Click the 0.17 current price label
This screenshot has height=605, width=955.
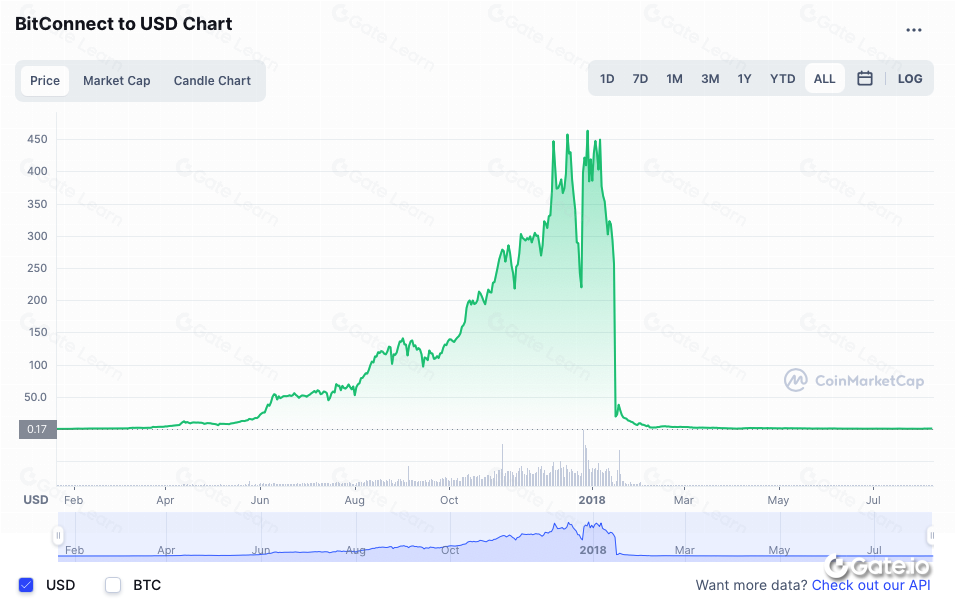36,430
